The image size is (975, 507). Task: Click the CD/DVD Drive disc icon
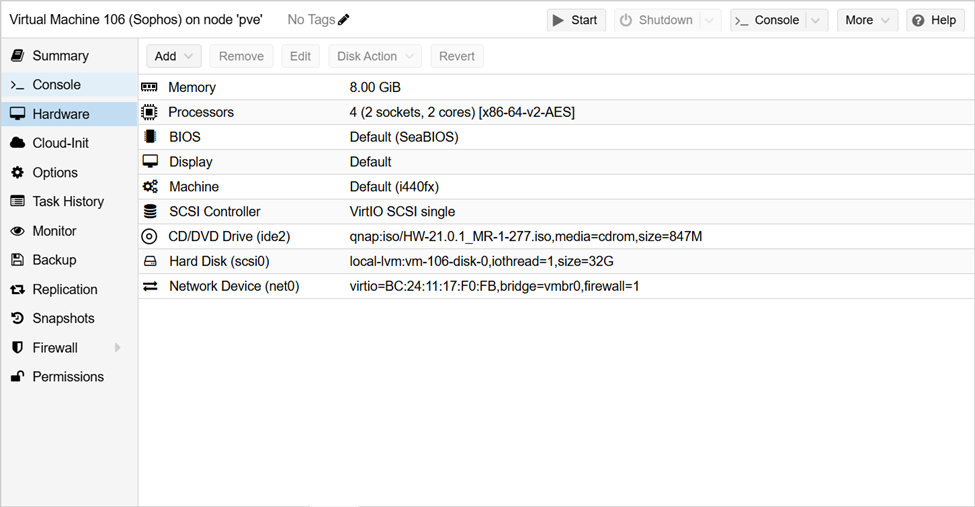tap(150, 237)
